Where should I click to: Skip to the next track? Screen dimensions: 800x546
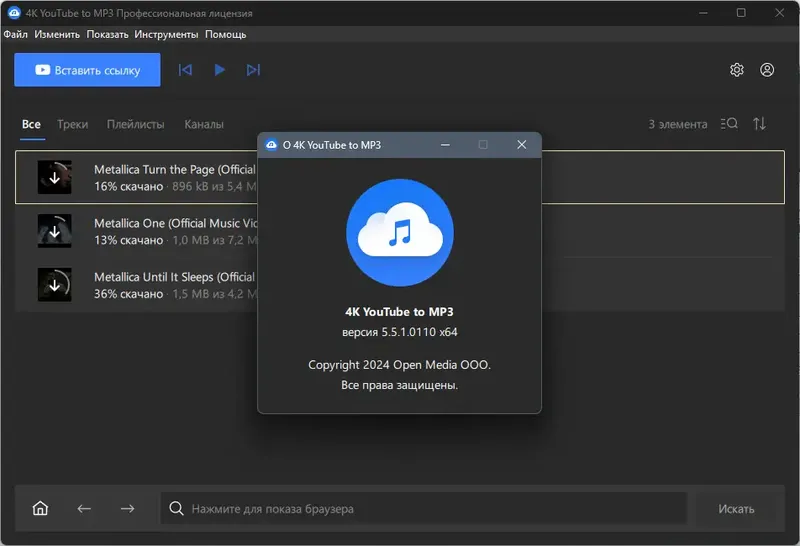click(253, 70)
